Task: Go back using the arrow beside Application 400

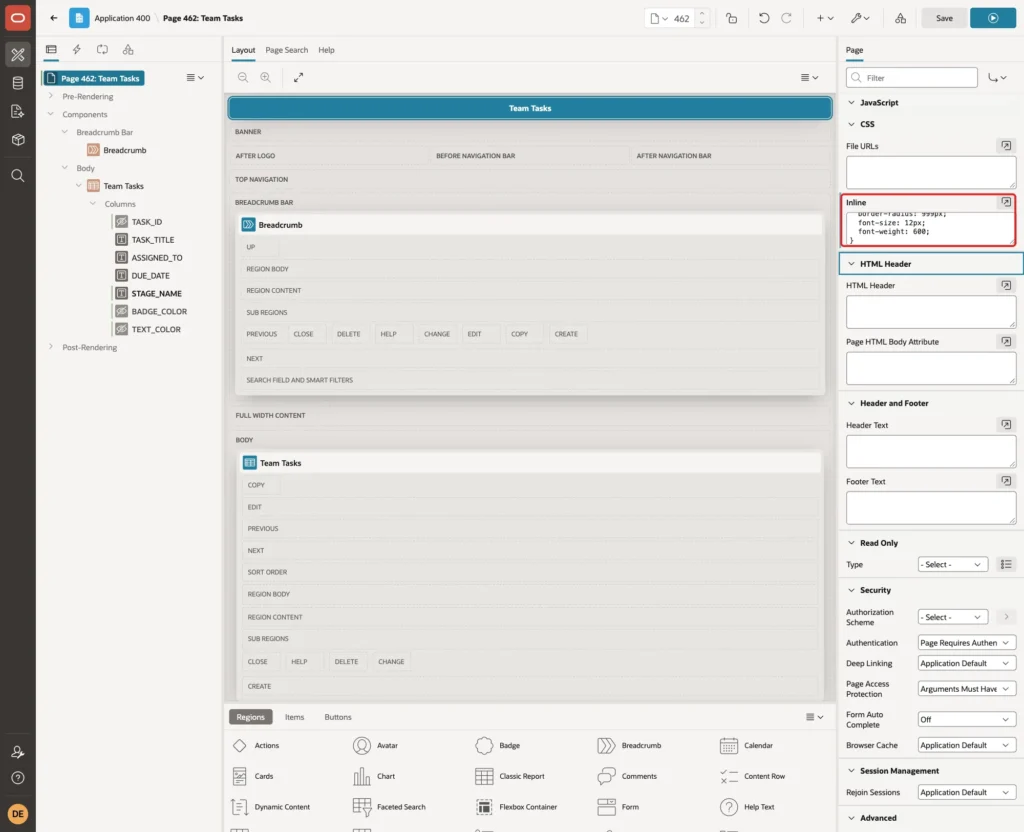Action: pyautogui.click(x=54, y=18)
